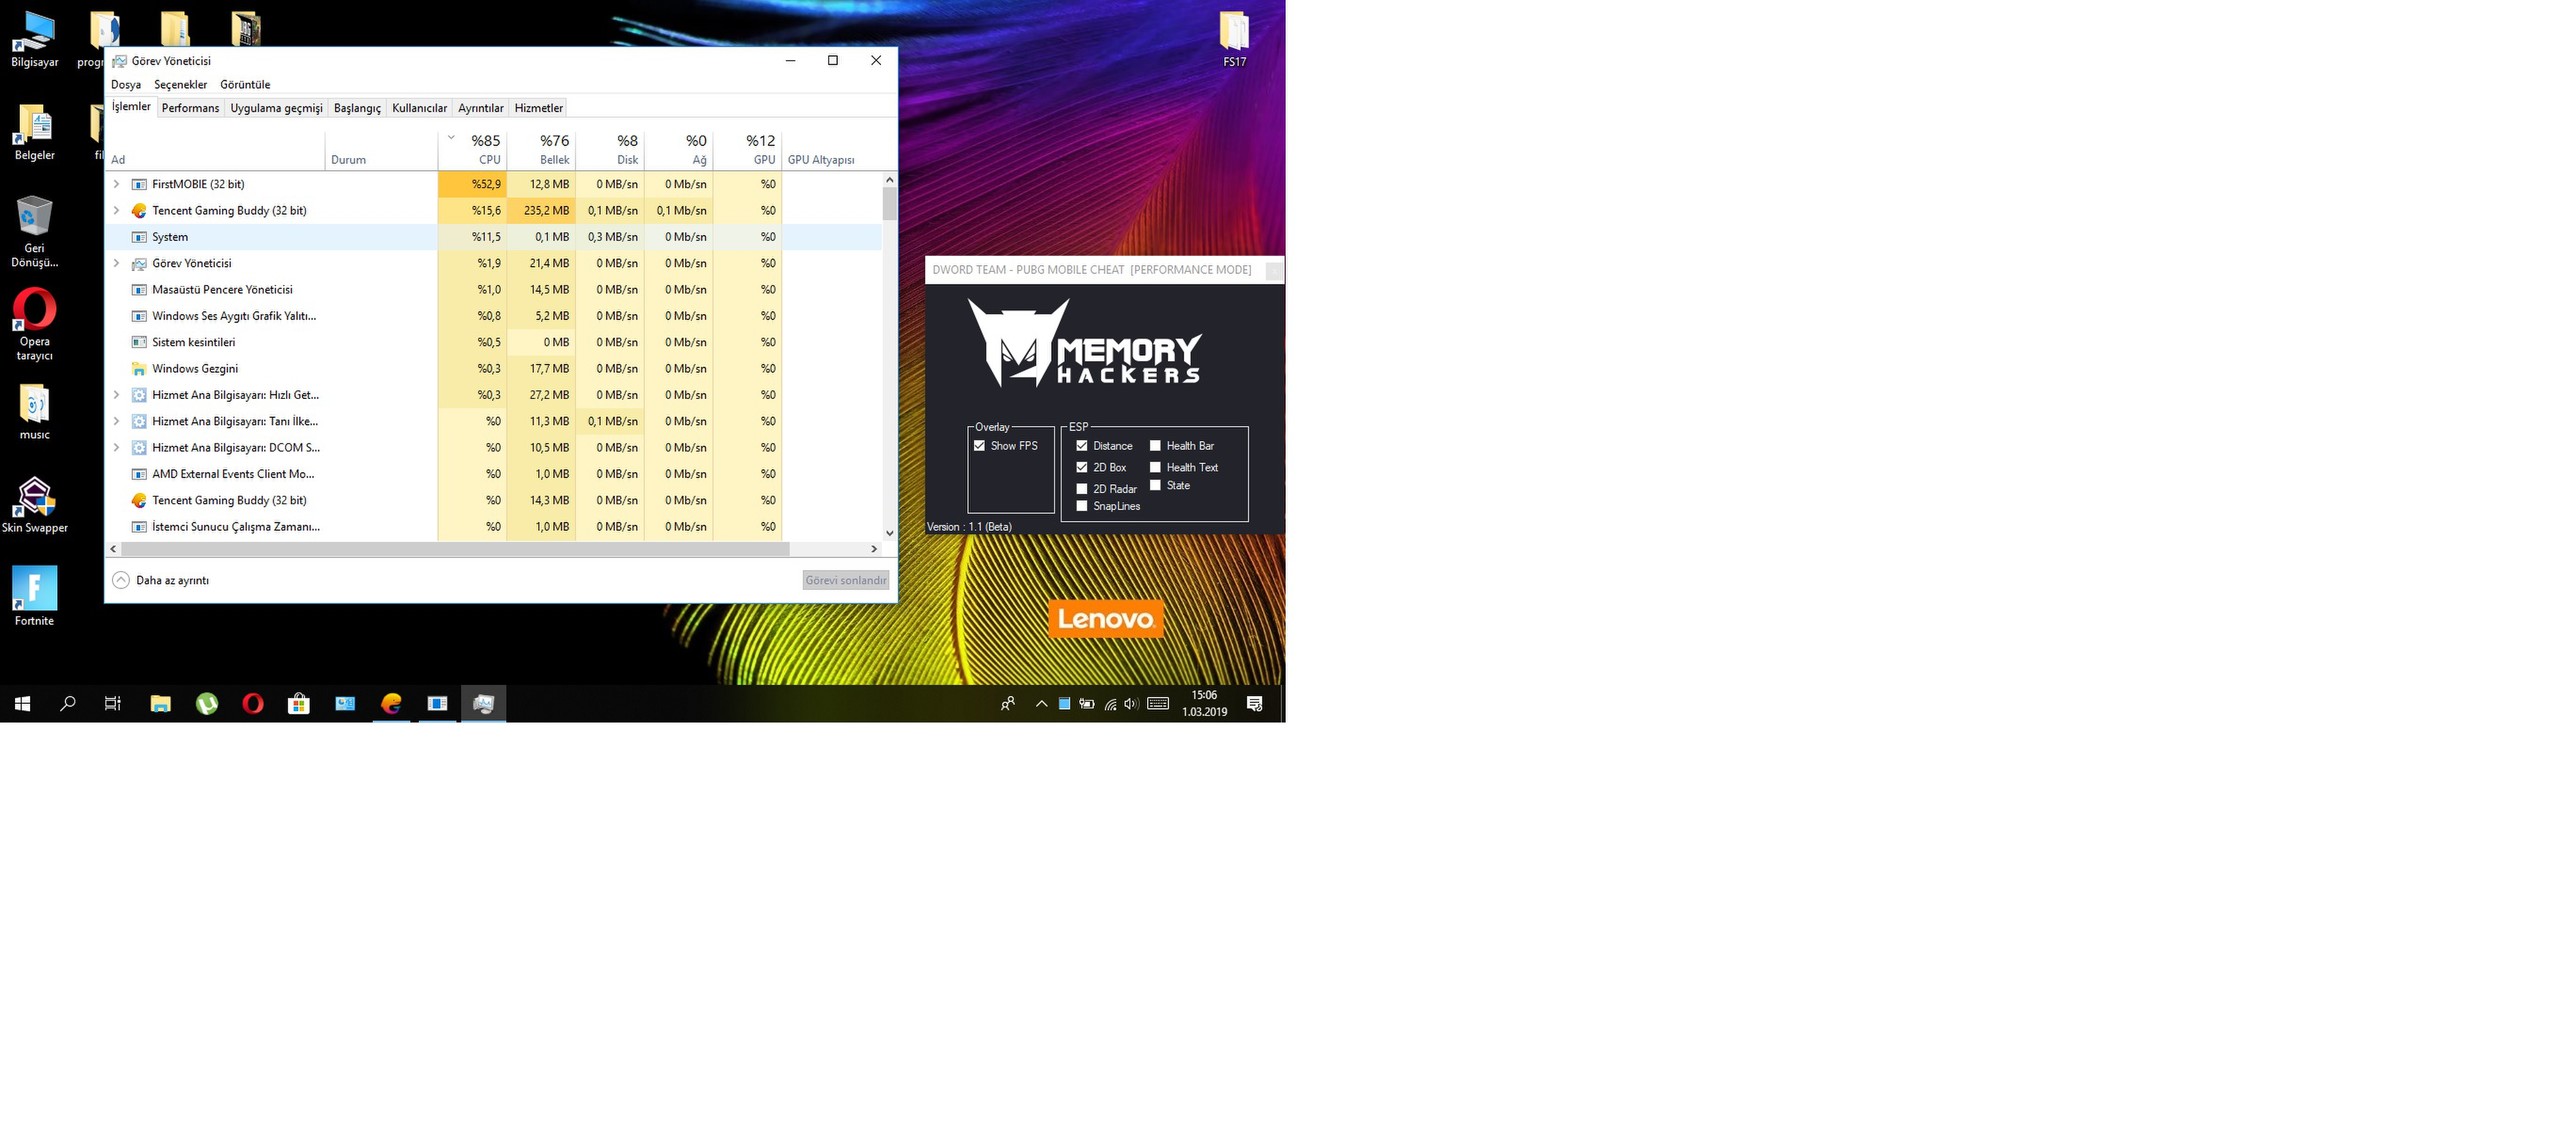
Task: Open the FS17 folder on the desktop
Action: pyautogui.click(x=1234, y=40)
